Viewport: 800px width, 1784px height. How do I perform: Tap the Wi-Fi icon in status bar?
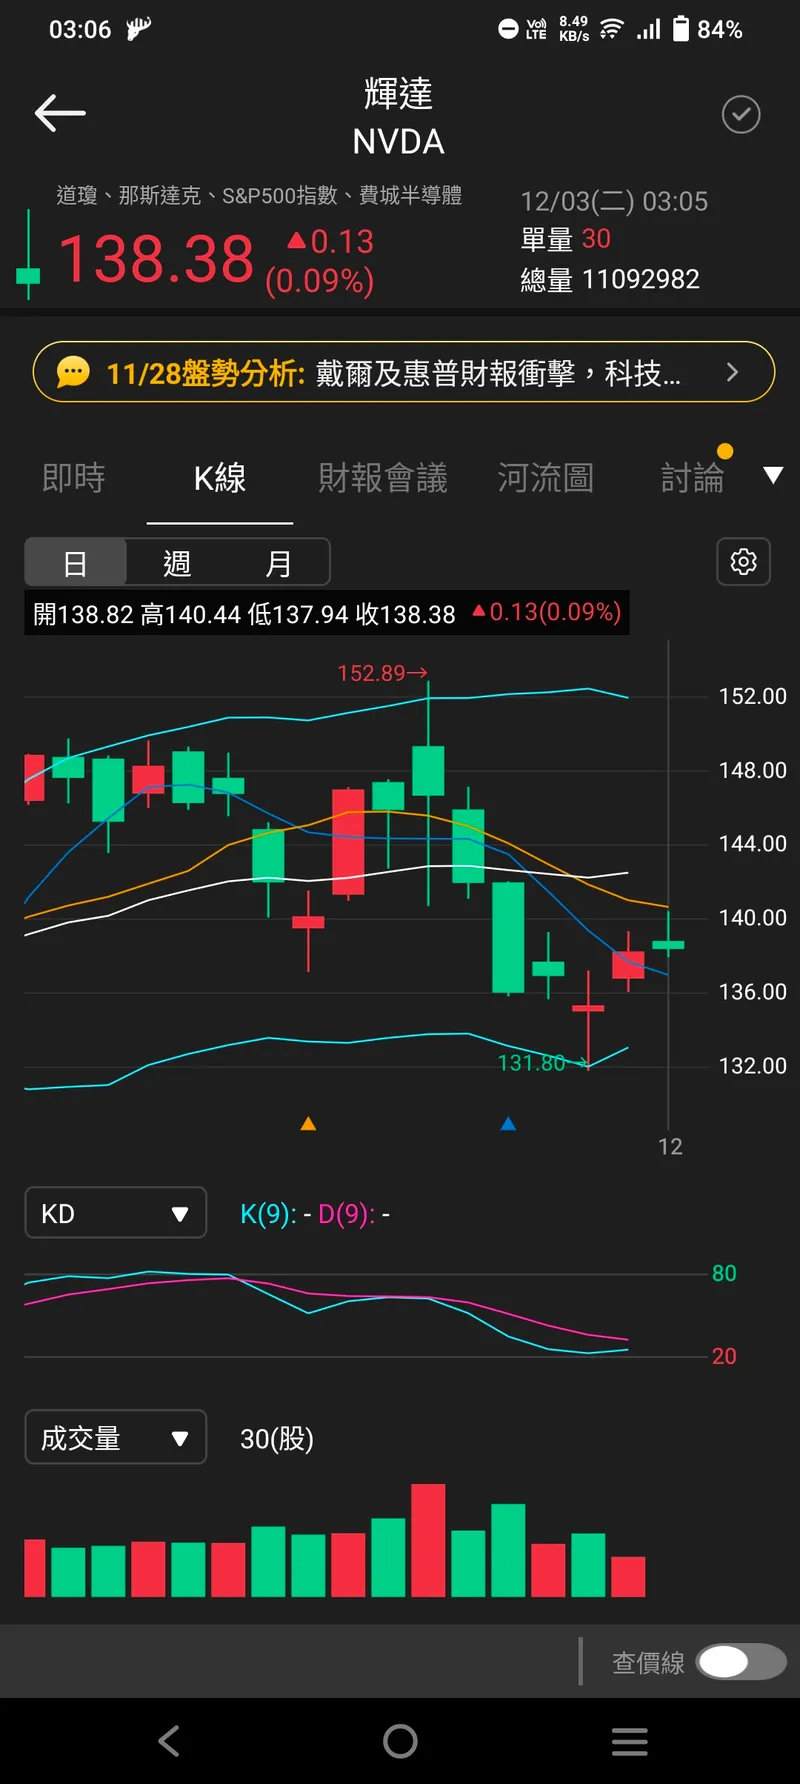coord(611,29)
